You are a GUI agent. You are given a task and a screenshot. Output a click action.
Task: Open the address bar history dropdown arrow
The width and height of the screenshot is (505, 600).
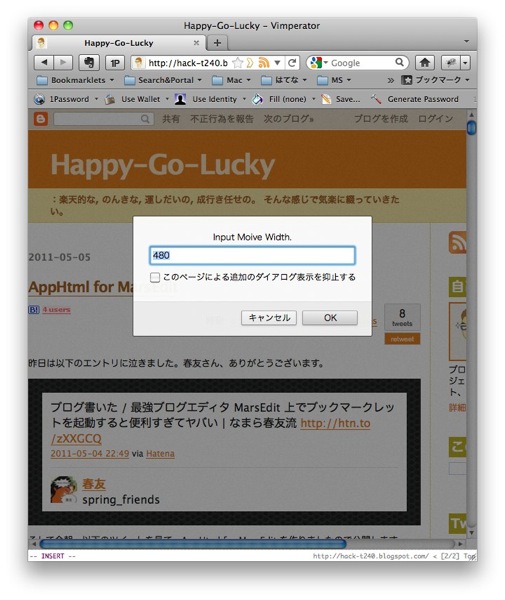pyautogui.click(x=277, y=63)
